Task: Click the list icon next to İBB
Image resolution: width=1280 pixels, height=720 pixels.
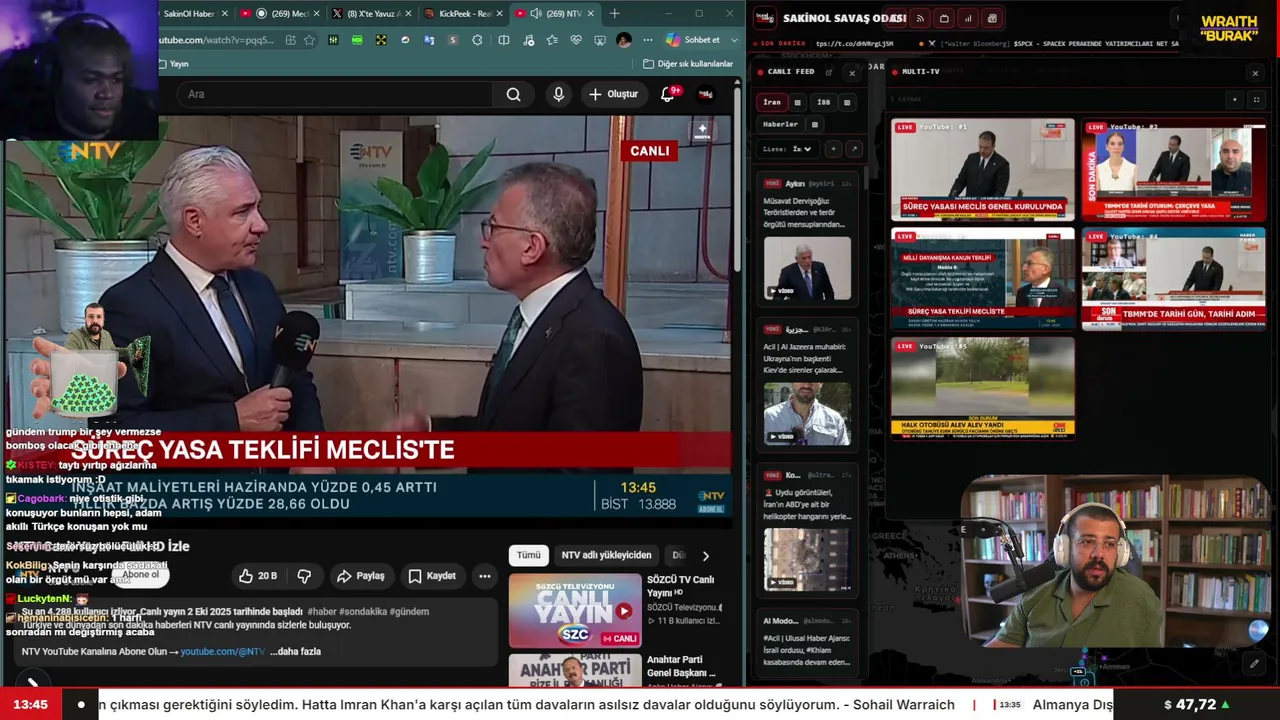Action: coord(847,102)
